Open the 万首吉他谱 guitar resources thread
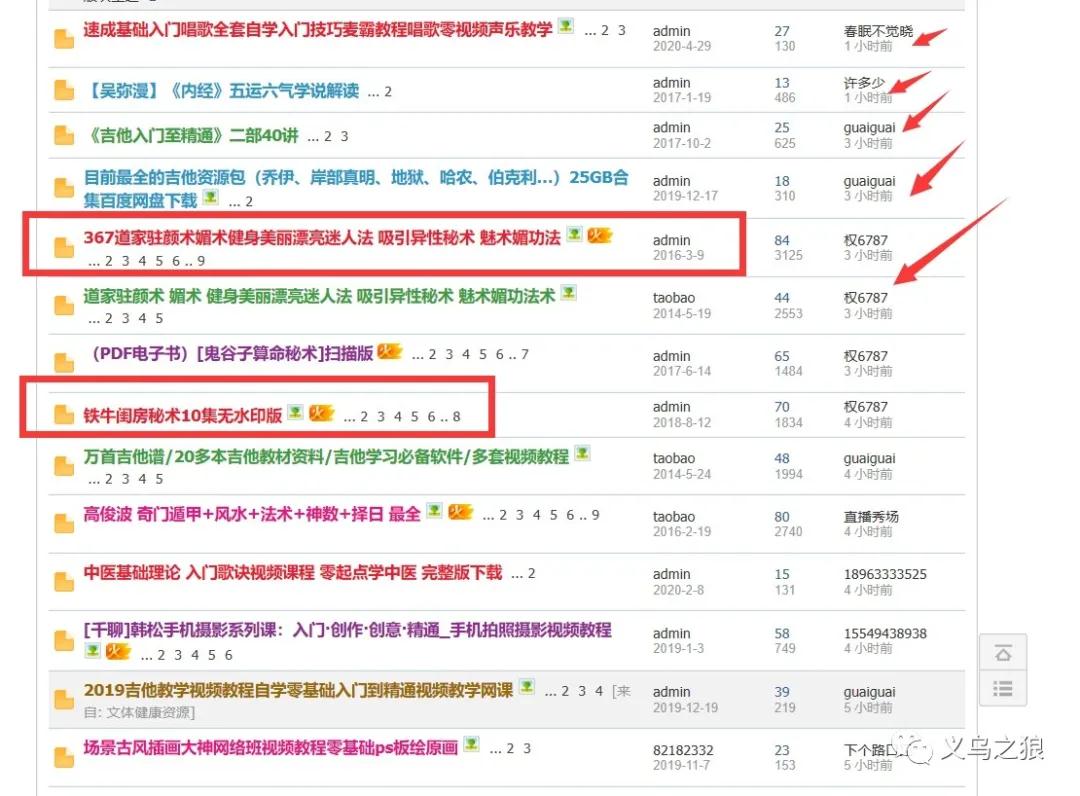The width and height of the screenshot is (1080, 796). [326, 457]
